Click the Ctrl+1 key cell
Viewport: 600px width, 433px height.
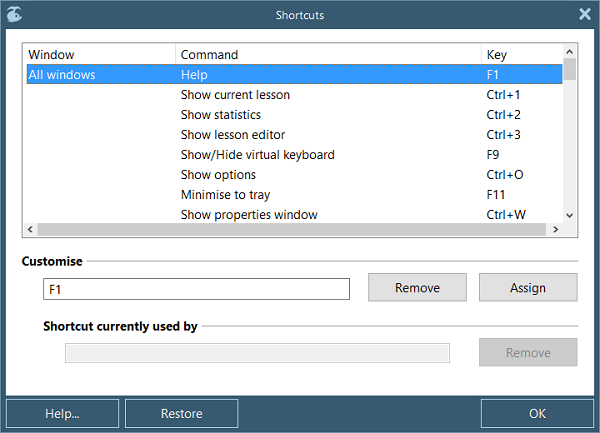[503, 94]
